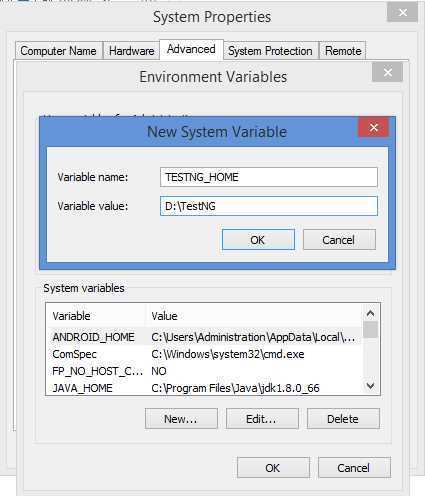This screenshot has width=425, height=496.
Task: Select the ANDROID_HOME variable row
Action: 203,337
